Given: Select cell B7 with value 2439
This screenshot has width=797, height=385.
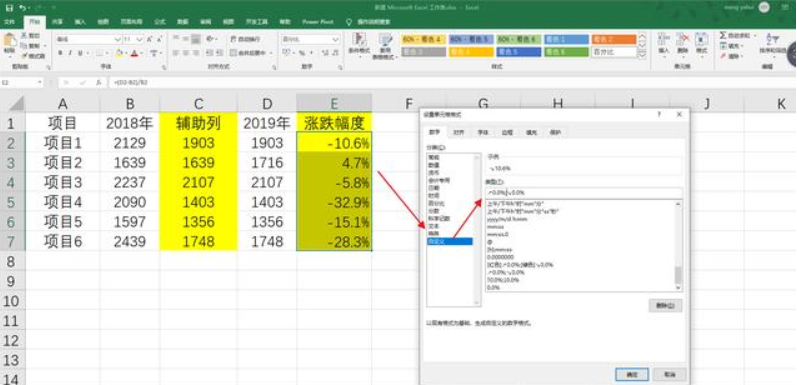Looking at the screenshot, I should coord(130,241).
